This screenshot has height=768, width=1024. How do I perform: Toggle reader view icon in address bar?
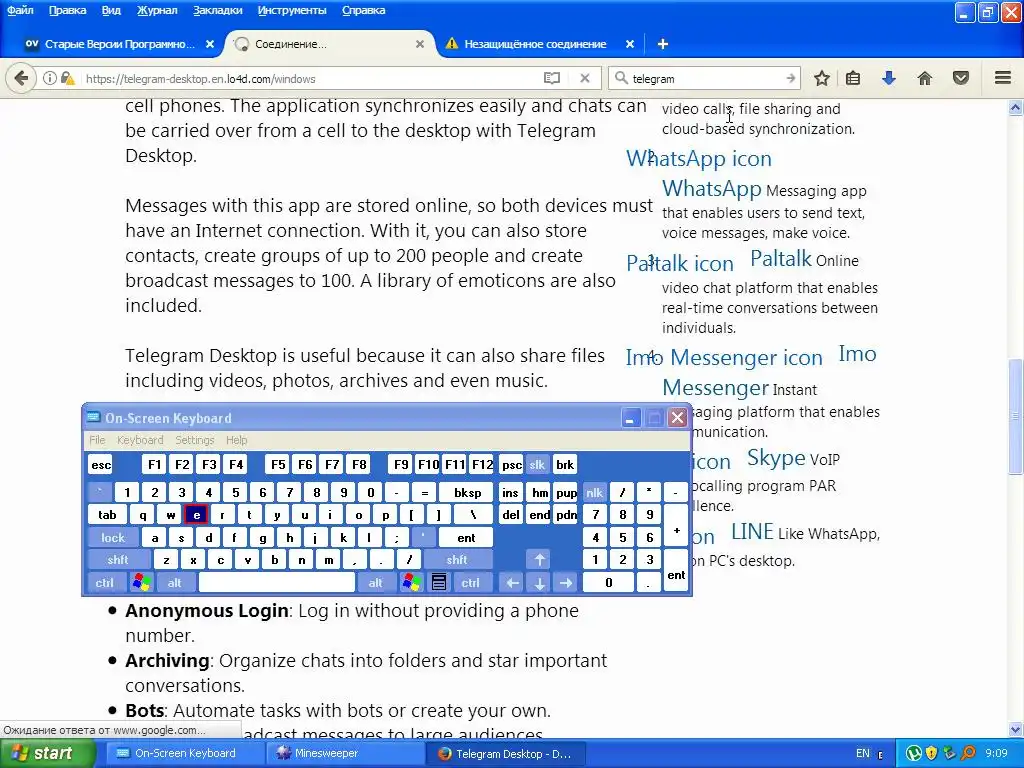(552, 78)
